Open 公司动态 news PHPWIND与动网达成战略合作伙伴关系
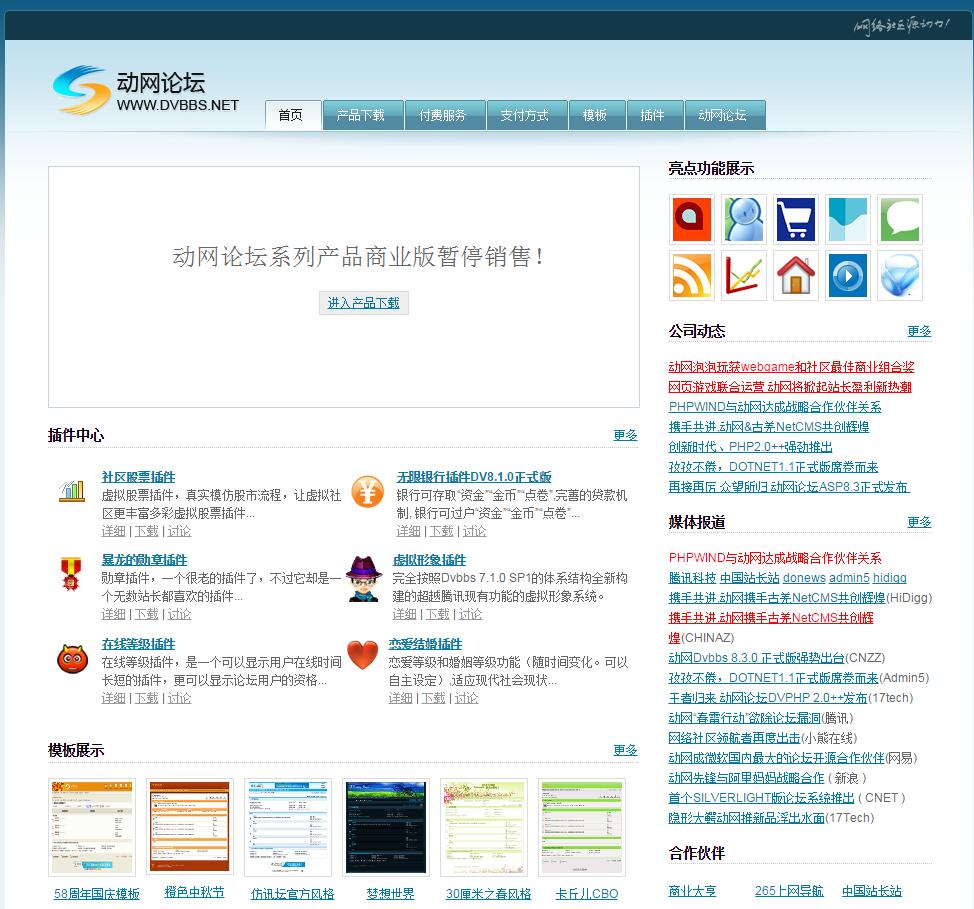Image resolution: width=974 pixels, height=909 pixels. pyautogui.click(x=775, y=406)
